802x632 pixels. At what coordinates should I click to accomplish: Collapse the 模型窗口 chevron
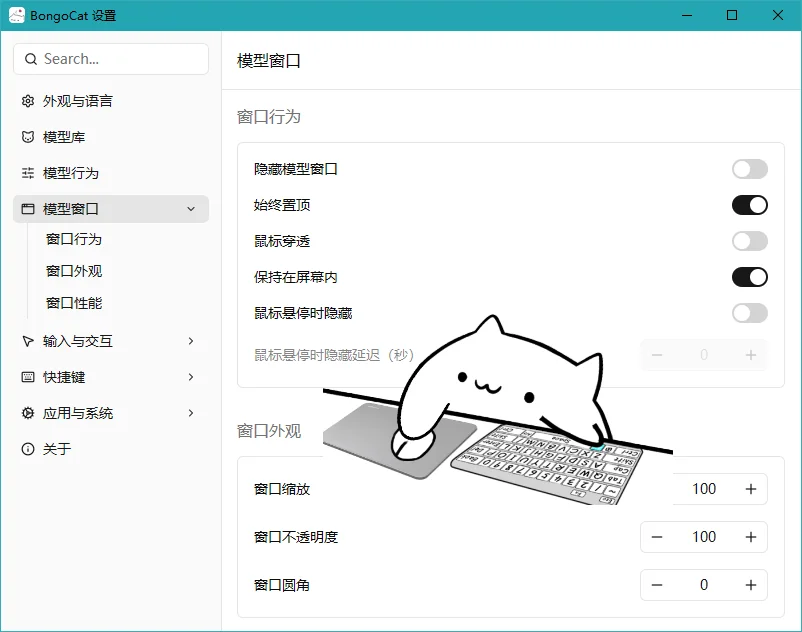pyautogui.click(x=191, y=209)
